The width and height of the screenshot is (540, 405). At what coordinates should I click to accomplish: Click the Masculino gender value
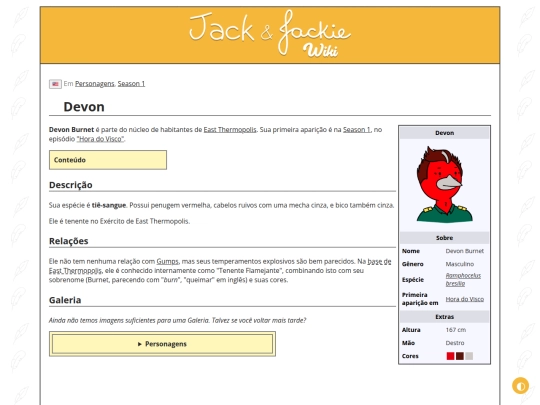coord(460,264)
